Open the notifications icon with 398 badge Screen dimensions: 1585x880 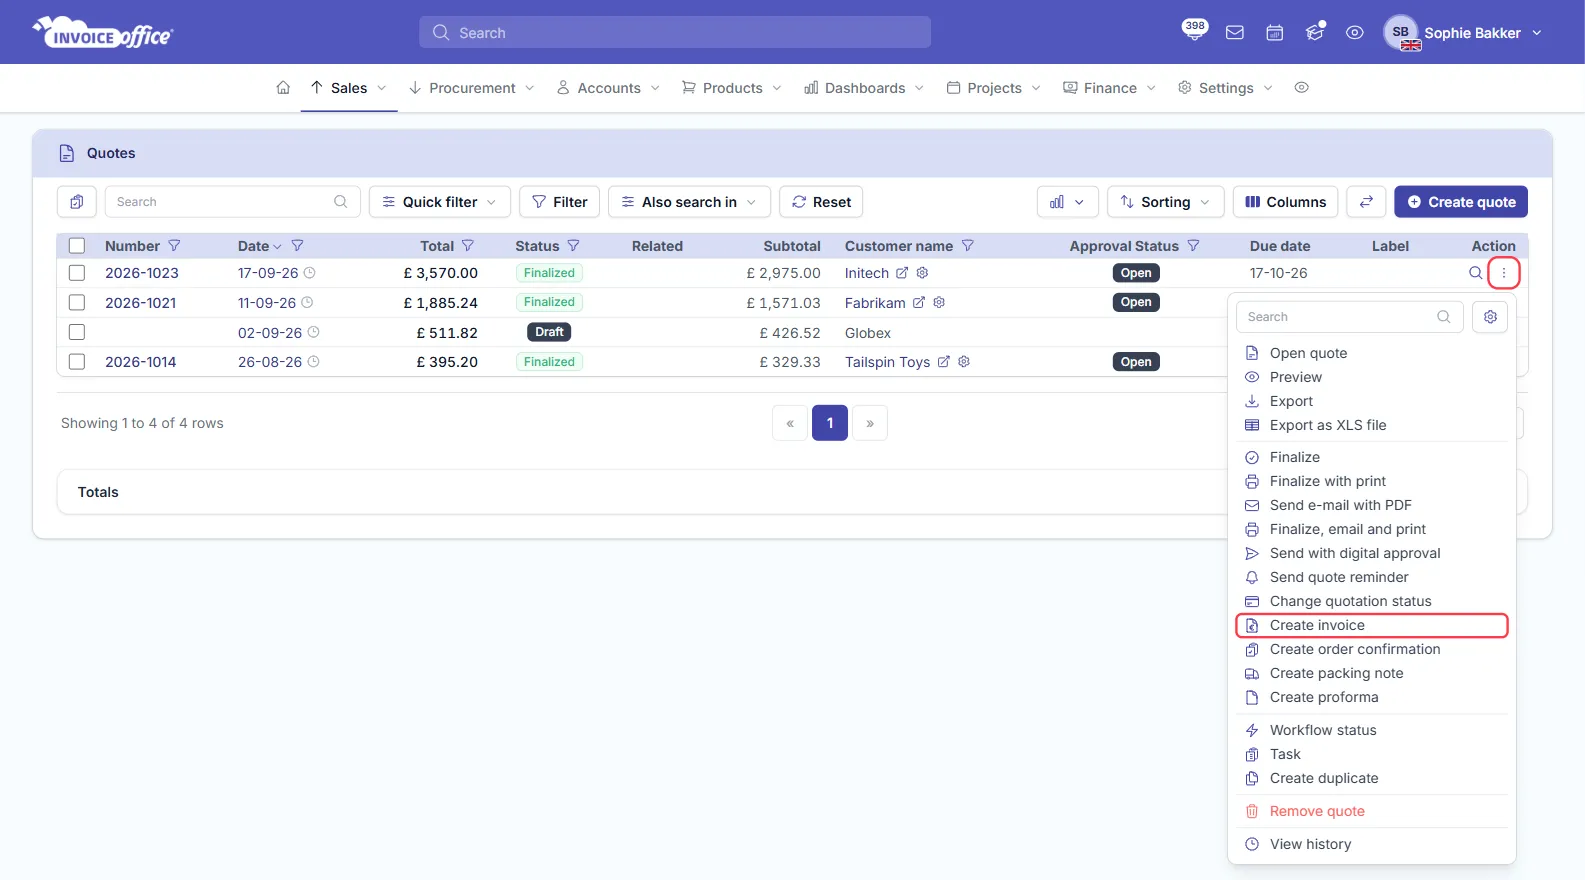[1194, 29]
